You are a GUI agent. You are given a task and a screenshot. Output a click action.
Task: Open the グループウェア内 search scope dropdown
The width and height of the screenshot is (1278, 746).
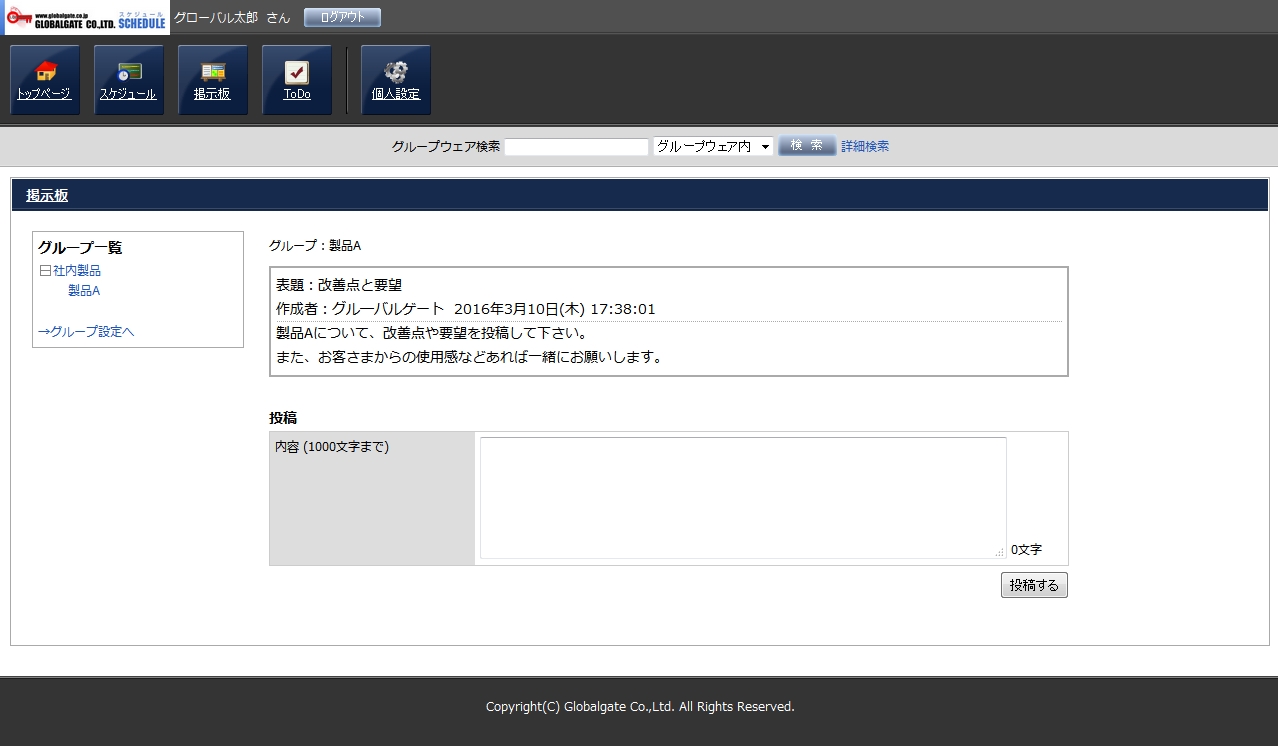[713, 146]
